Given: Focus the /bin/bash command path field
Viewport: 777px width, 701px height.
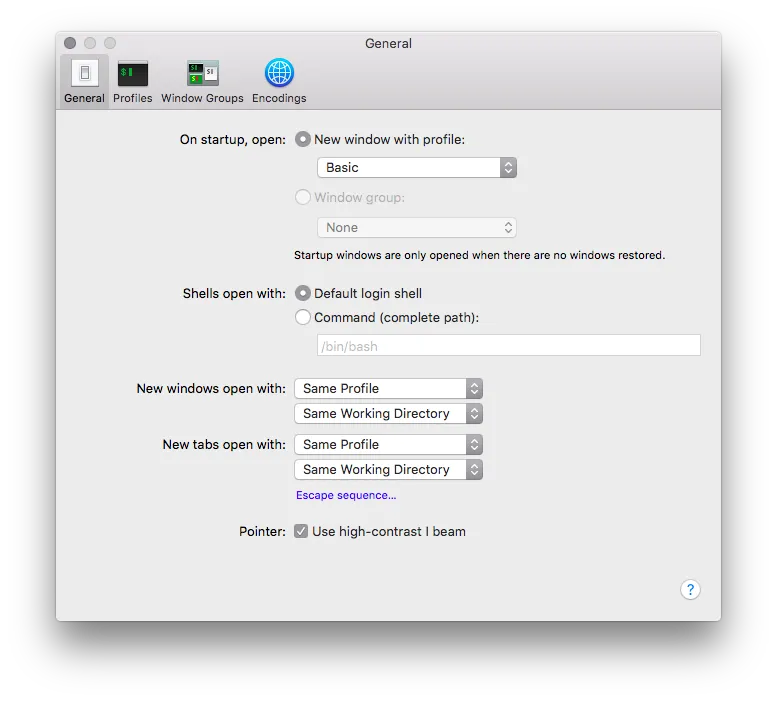Looking at the screenshot, I should click(x=509, y=345).
